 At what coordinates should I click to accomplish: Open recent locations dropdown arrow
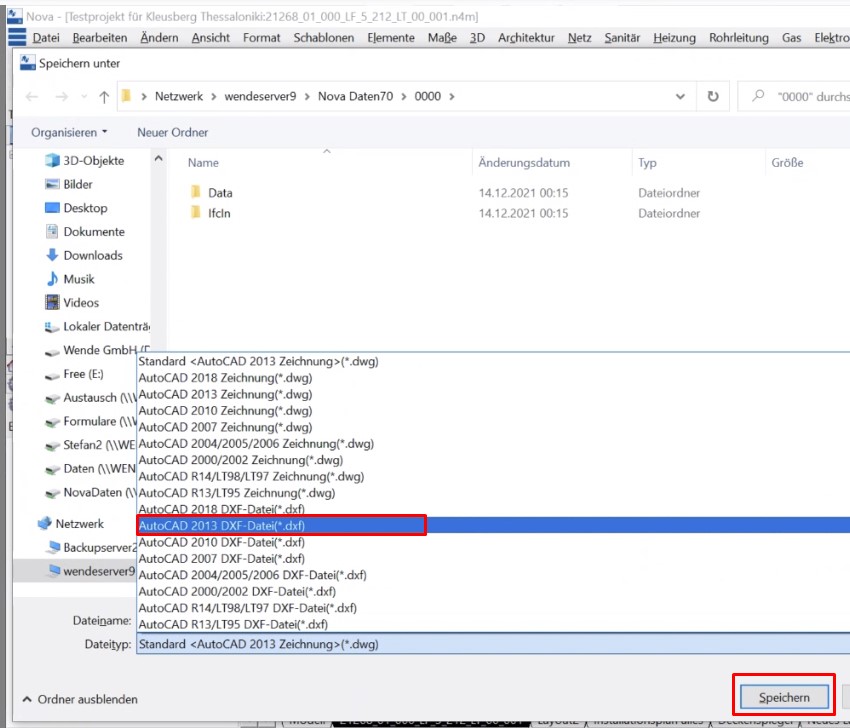pyautogui.click(x=84, y=96)
